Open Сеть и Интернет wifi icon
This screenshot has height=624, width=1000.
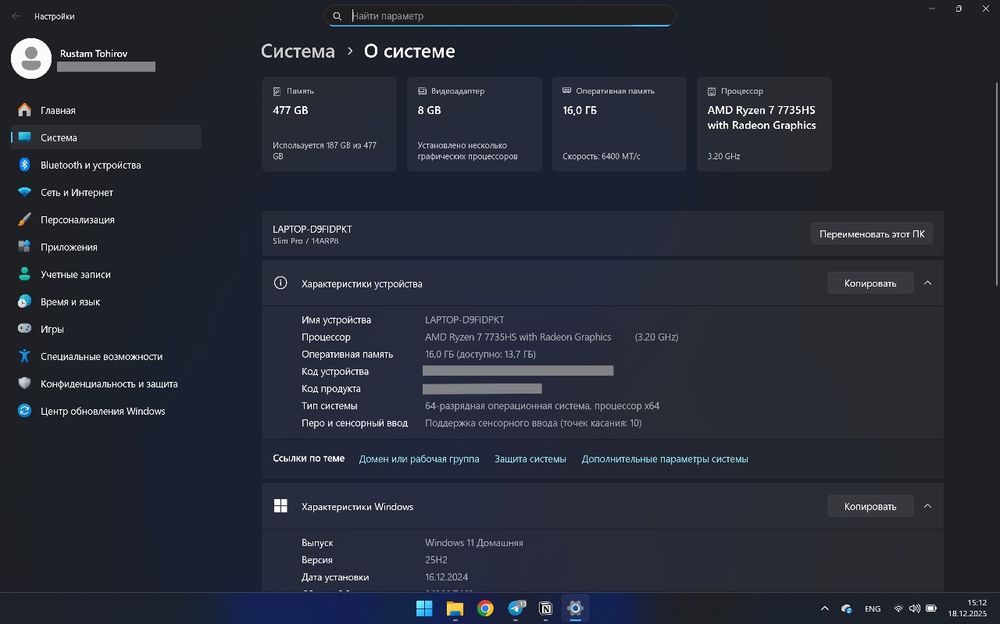(x=24, y=192)
